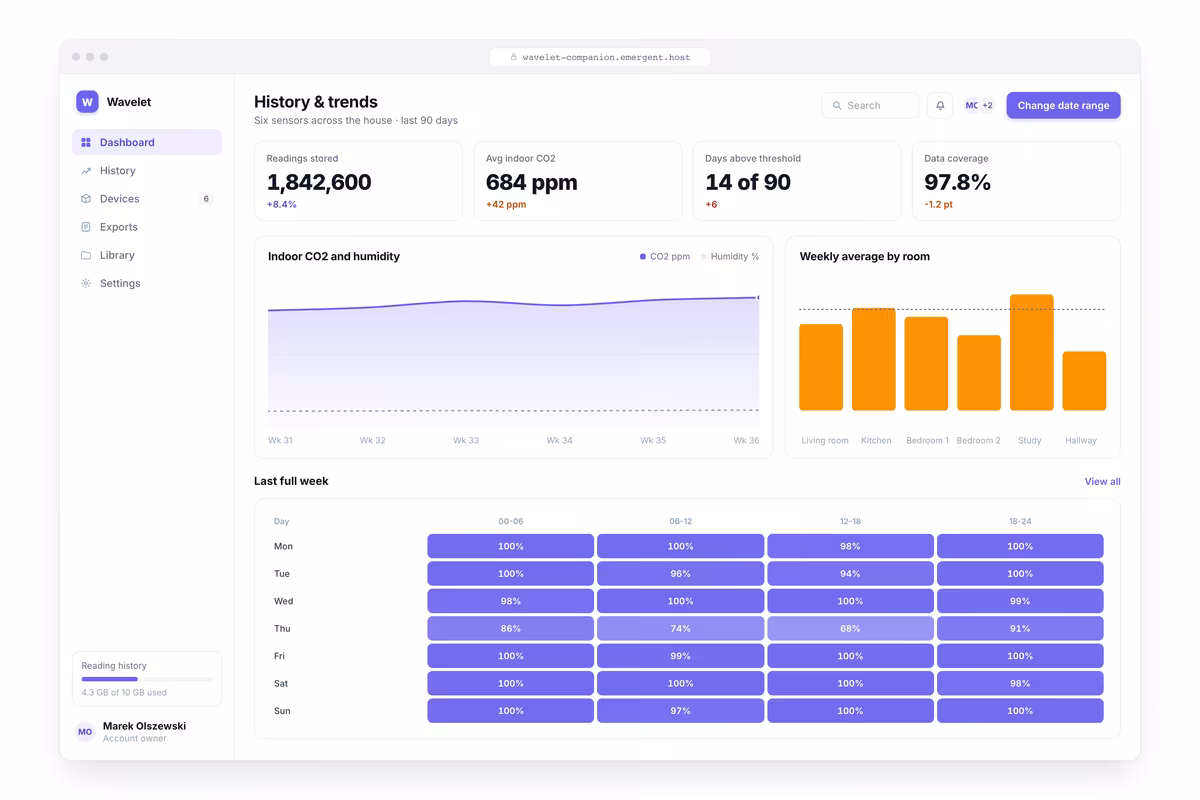Screen dimensions: 1200x800
Task: Click the 18-24 column header
Action: (1020, 521)
